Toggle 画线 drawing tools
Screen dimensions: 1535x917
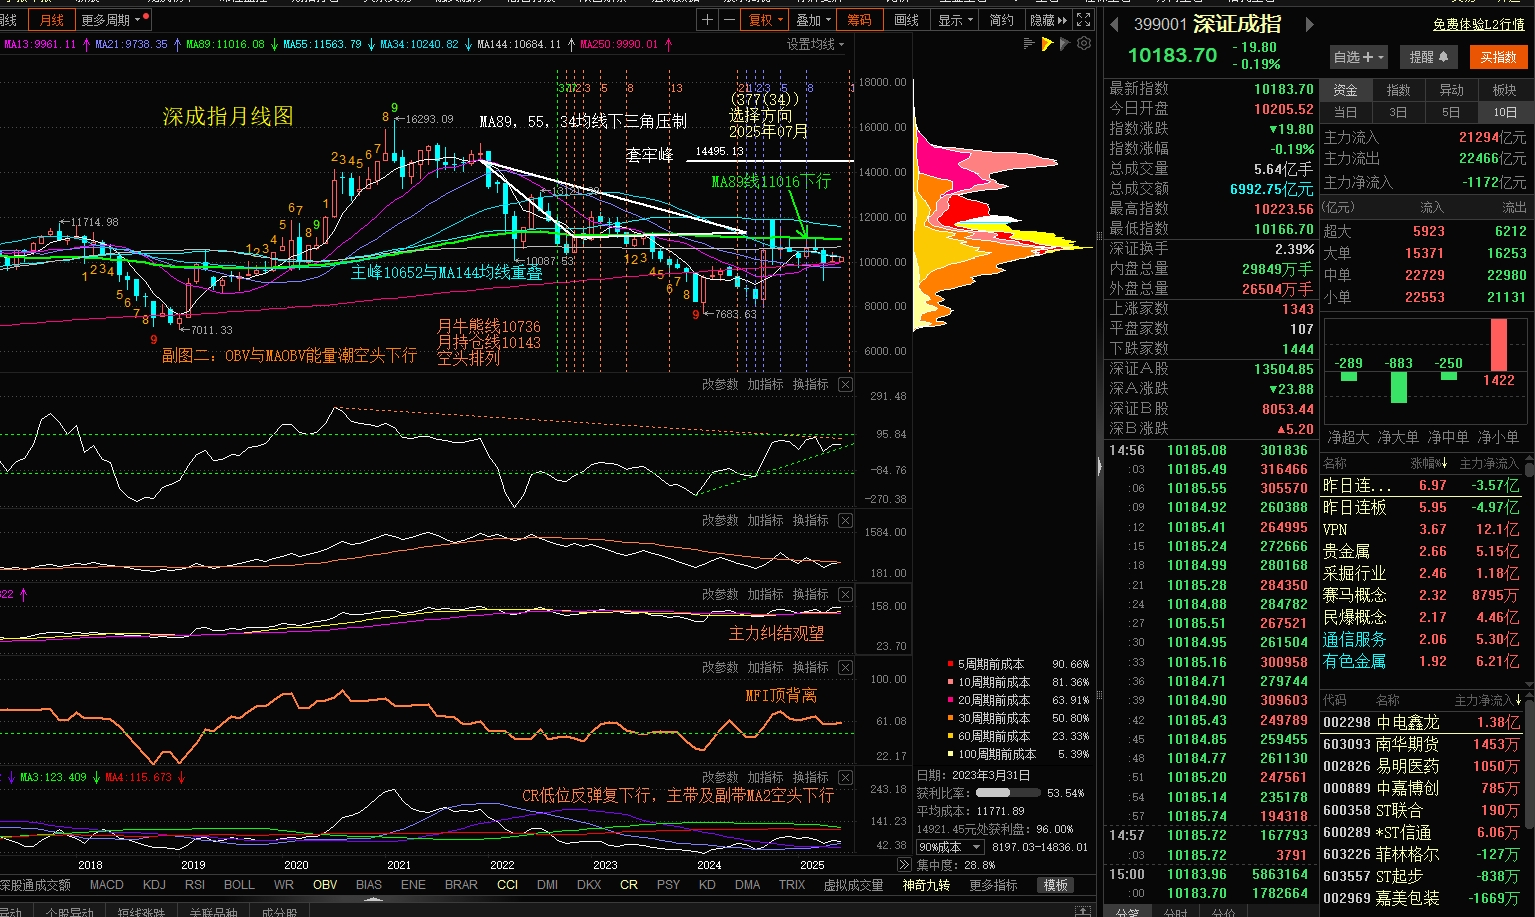pos(907,20)
